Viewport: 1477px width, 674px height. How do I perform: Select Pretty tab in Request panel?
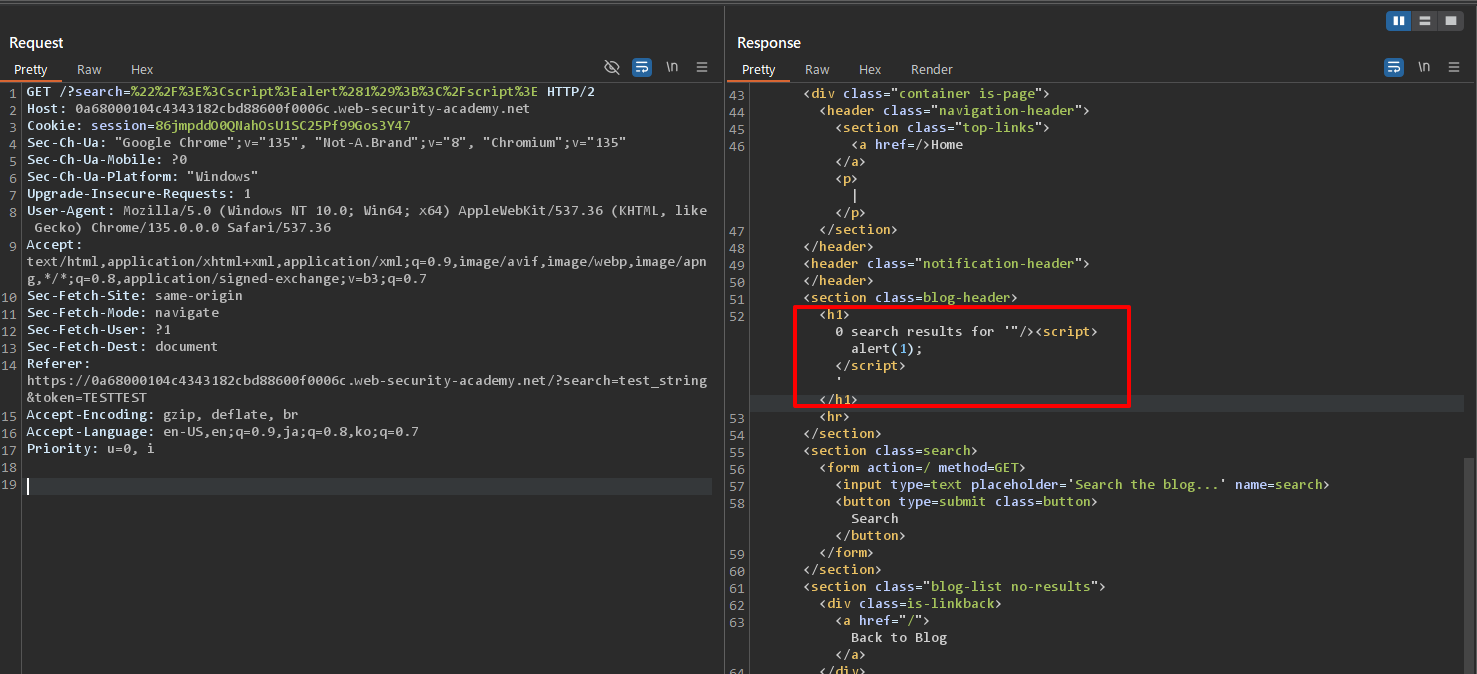31,70
